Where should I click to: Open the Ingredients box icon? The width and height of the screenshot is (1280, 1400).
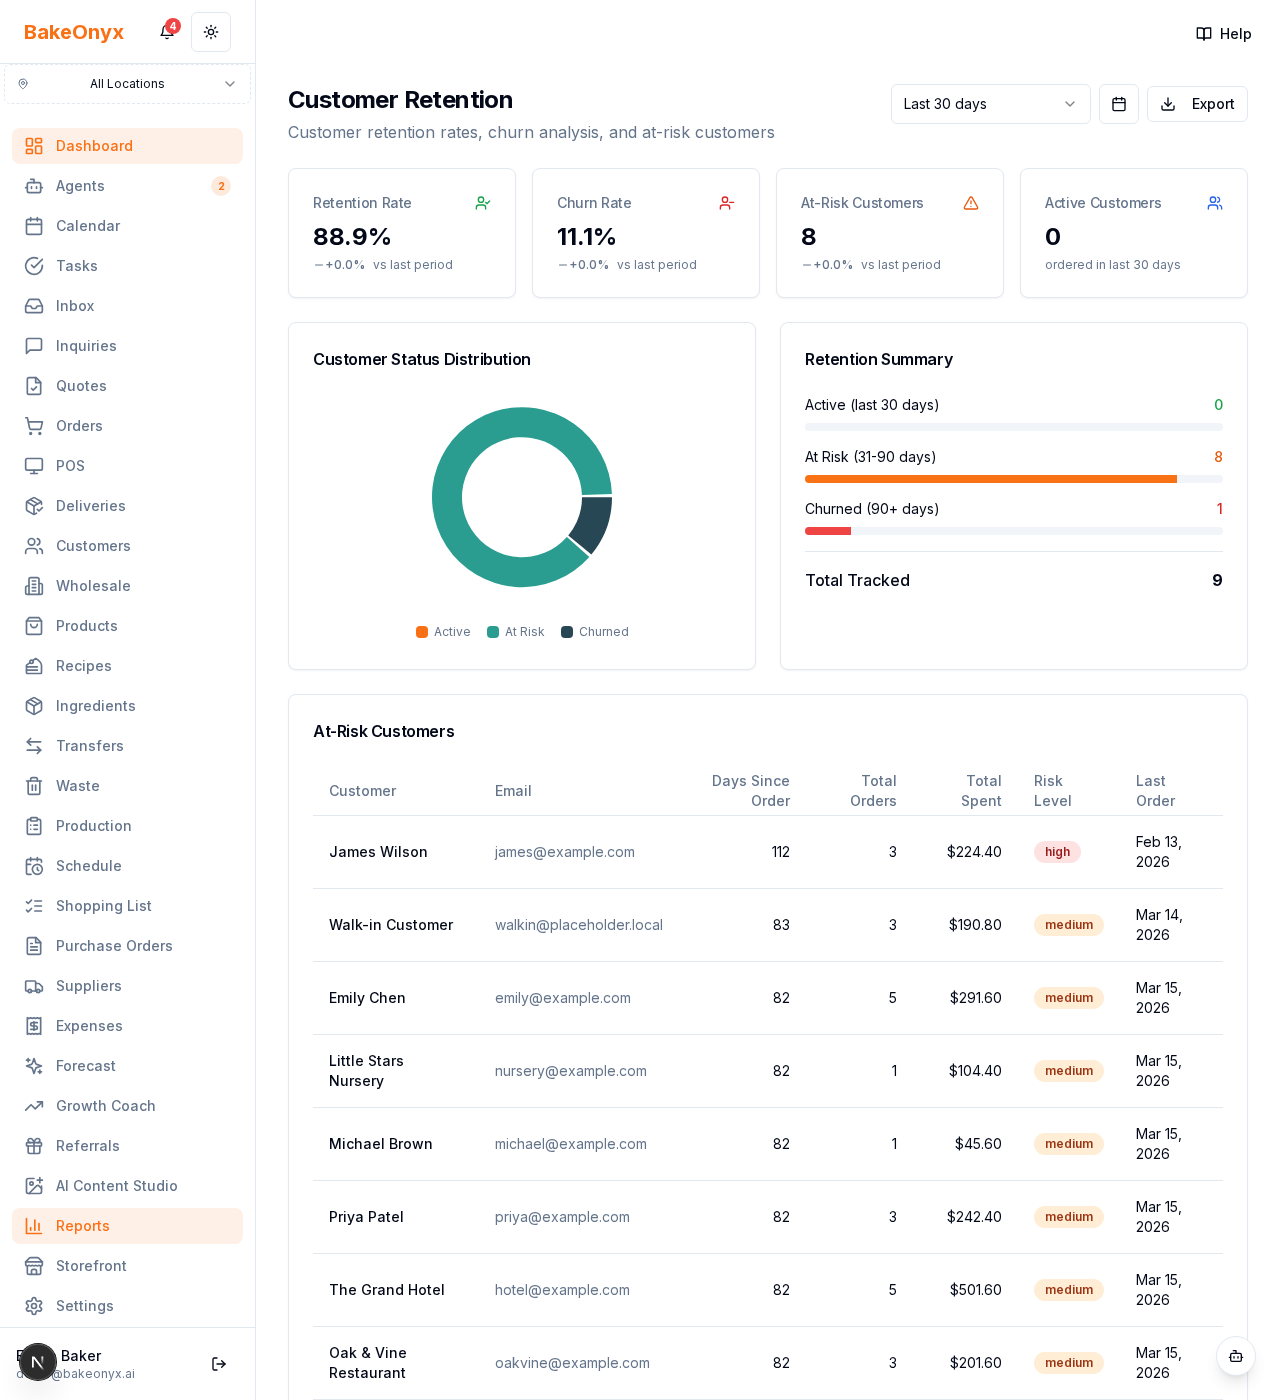pos(34,706)
